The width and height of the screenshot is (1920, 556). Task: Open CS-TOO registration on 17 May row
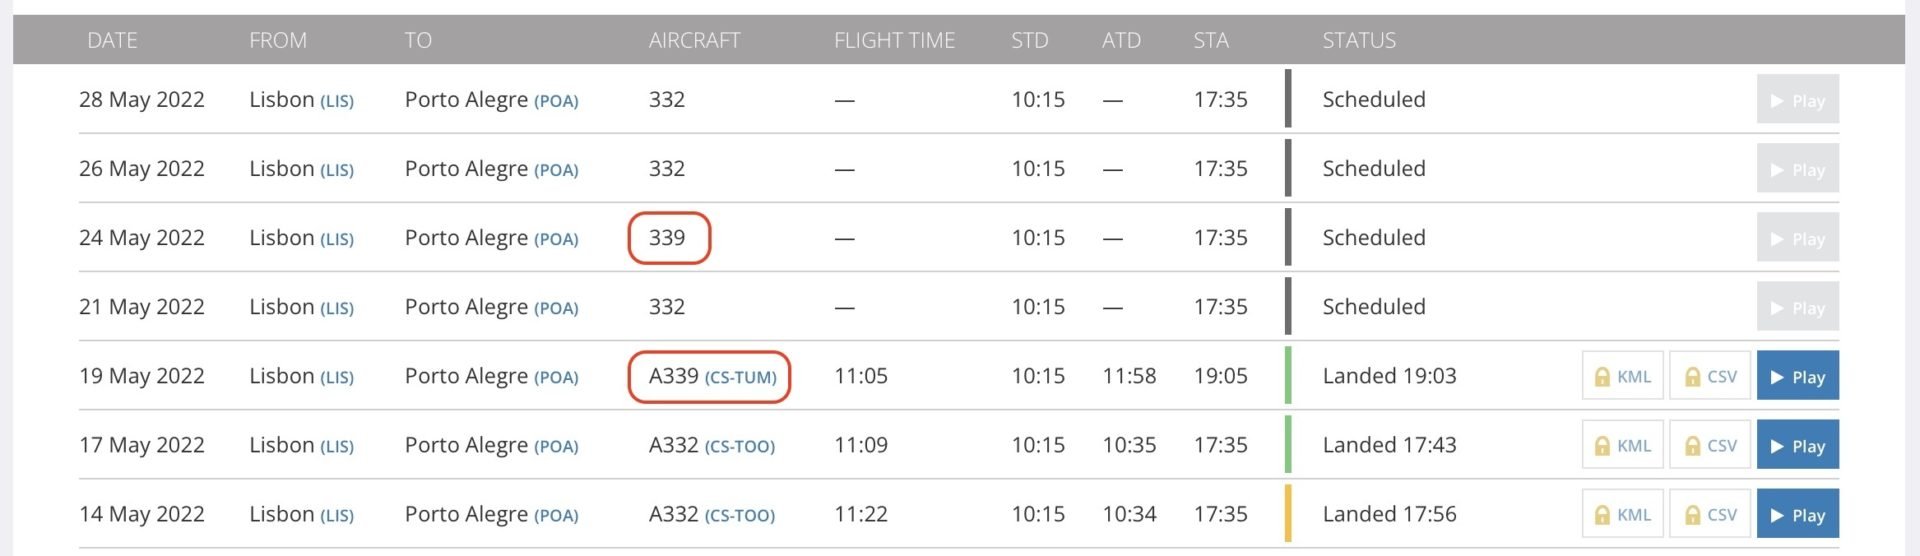740,446
